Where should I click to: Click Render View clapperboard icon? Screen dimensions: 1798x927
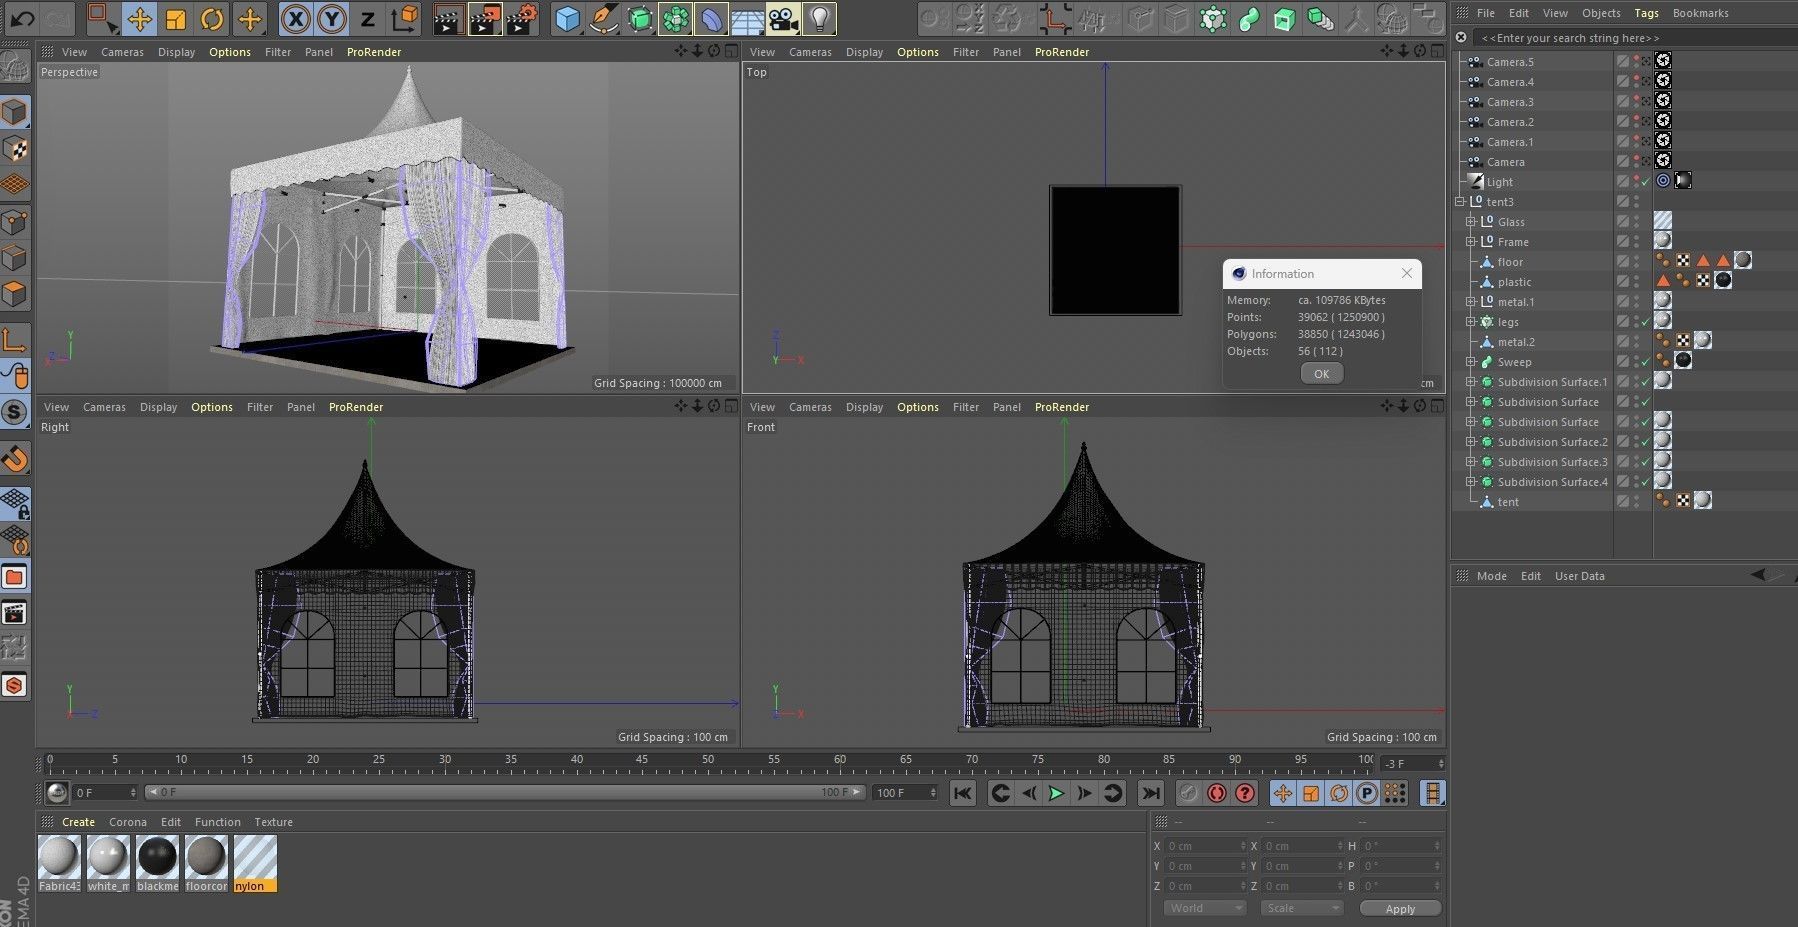447,19
